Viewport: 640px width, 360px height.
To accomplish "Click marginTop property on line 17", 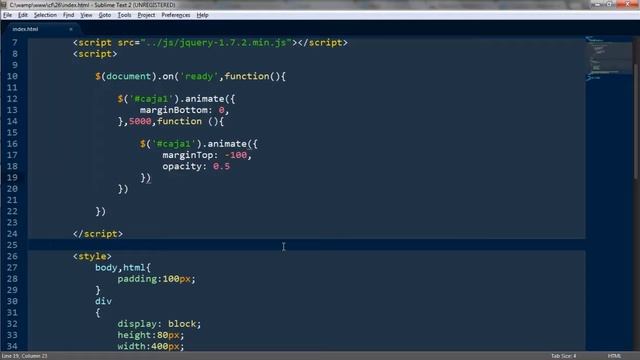I will tap(188, 155).
